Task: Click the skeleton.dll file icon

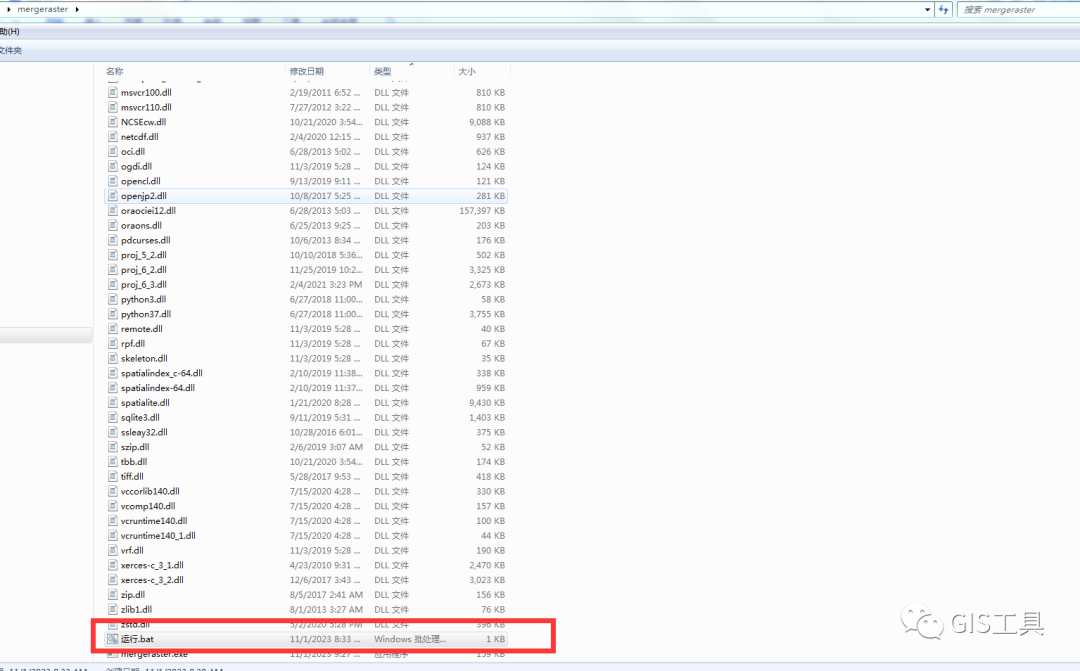Action: click(113, 358)
